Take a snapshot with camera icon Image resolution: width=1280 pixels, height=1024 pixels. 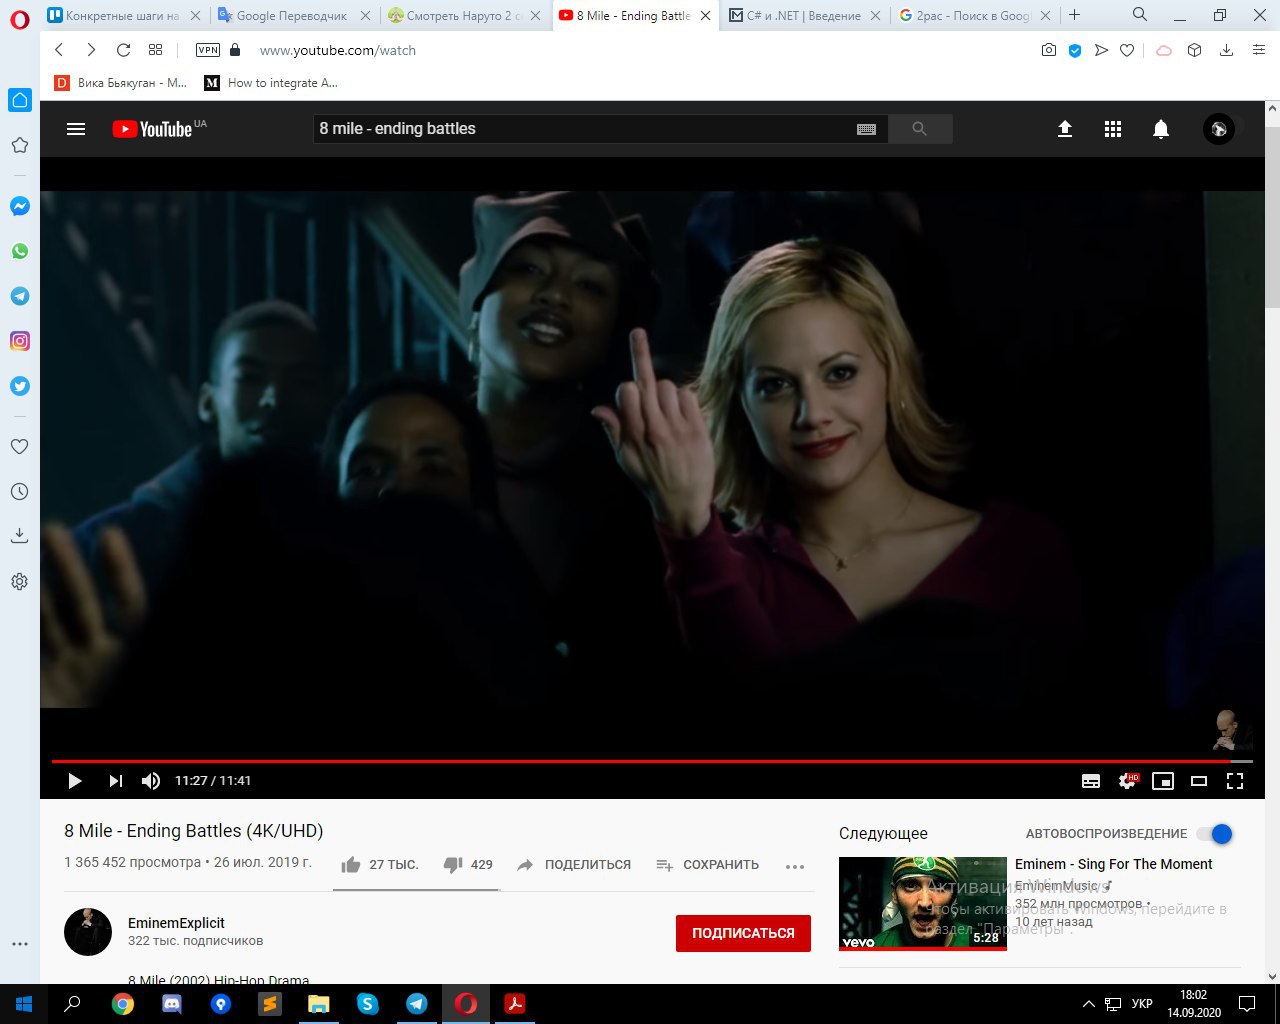[x=1048, y=50]
